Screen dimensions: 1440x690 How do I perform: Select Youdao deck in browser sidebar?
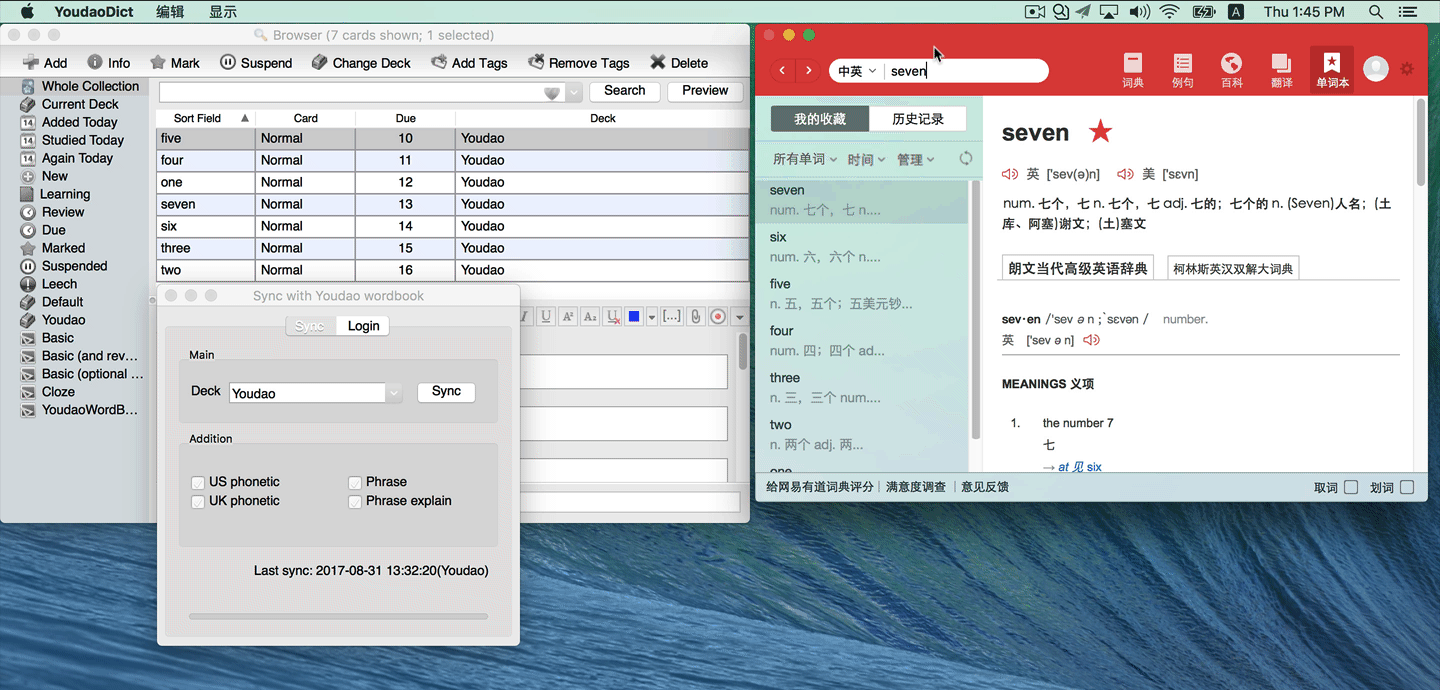[63, 320]
